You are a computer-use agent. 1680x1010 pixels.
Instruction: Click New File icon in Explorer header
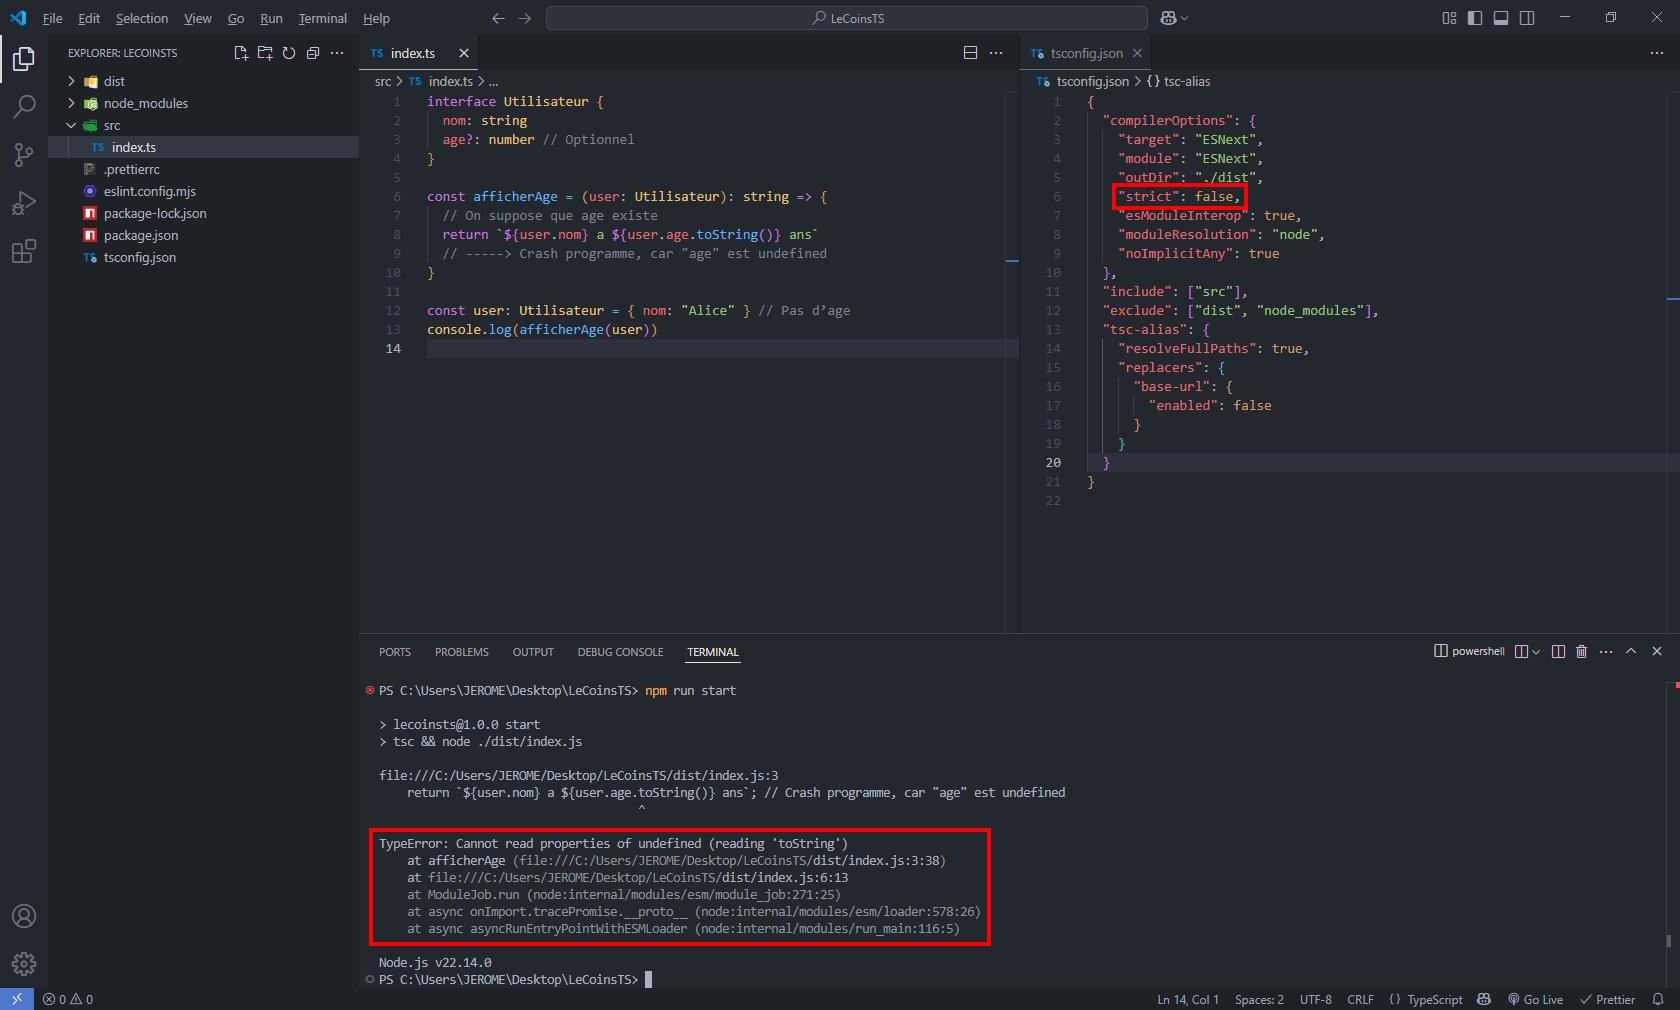coord(241,53)
